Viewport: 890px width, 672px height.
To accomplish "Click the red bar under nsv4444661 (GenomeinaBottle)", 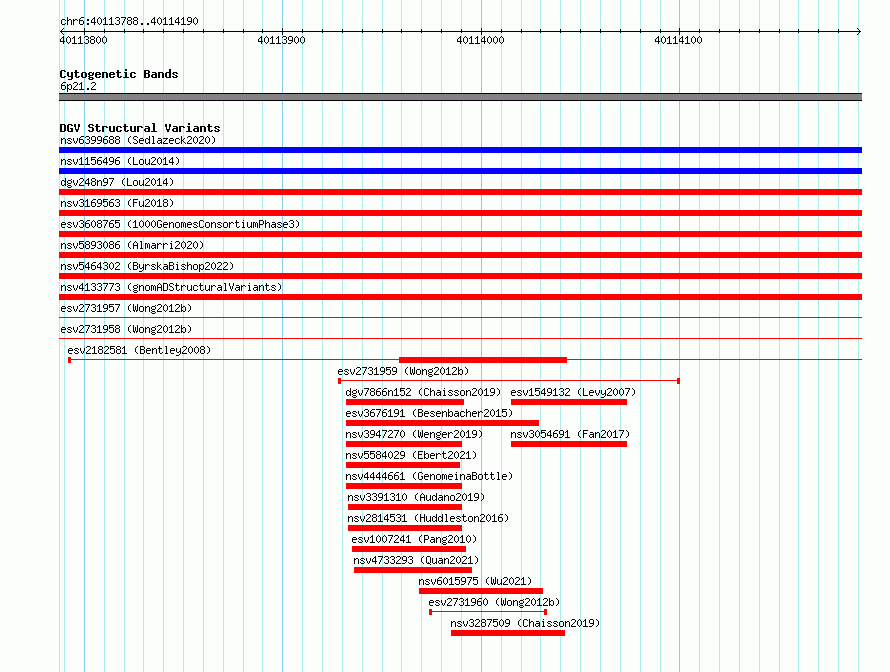I will click(404, 486).
